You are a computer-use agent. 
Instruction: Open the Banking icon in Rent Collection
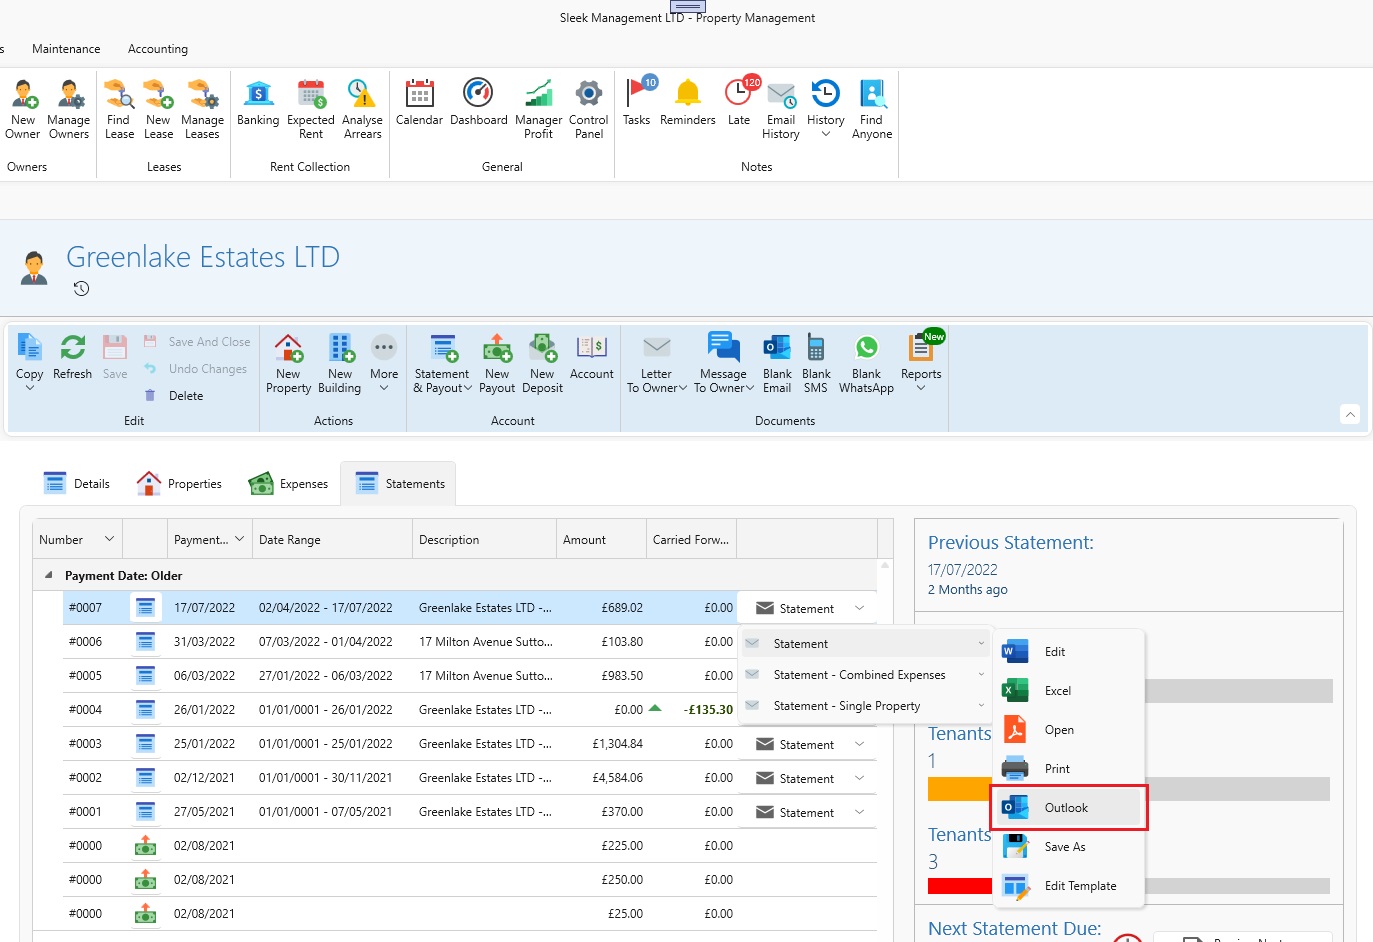click(258, 103)
